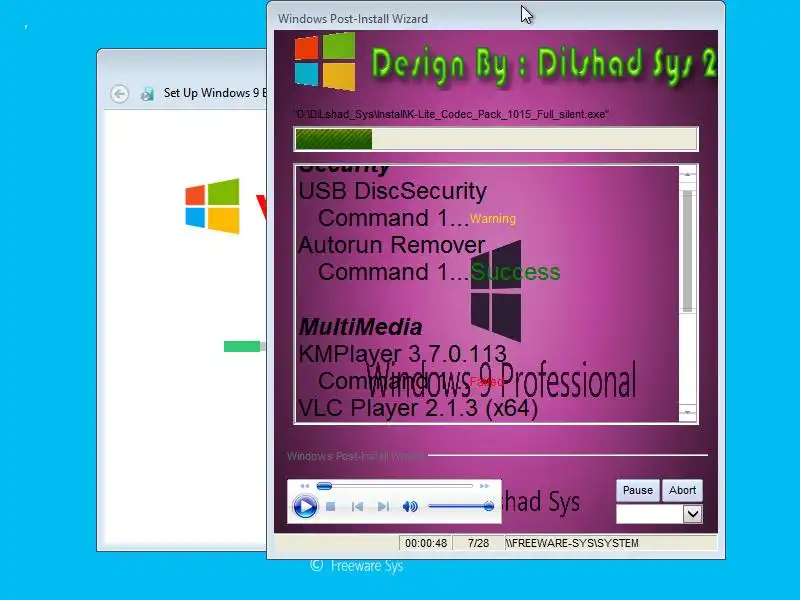Viewport: 800px width, 600px height.
Task: Click the fast-forward arrows above seek bar
Action: coord(484,486)
